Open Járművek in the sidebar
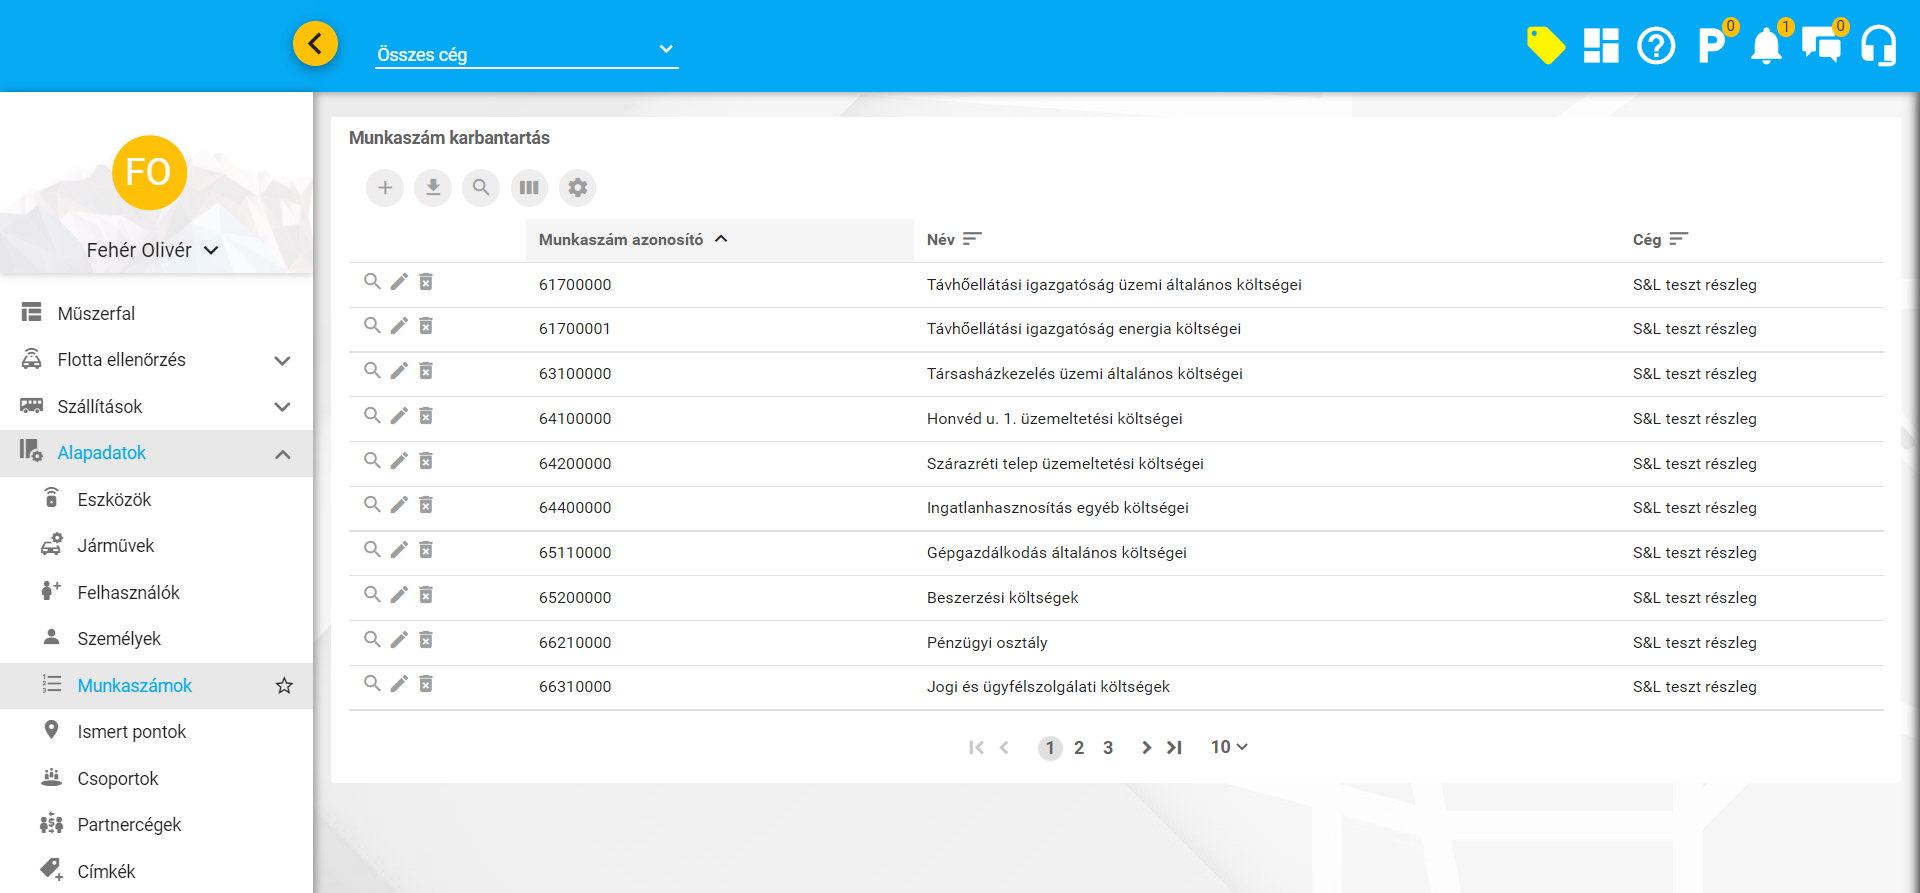1920x893 pixels. click(x=116, y=546)
